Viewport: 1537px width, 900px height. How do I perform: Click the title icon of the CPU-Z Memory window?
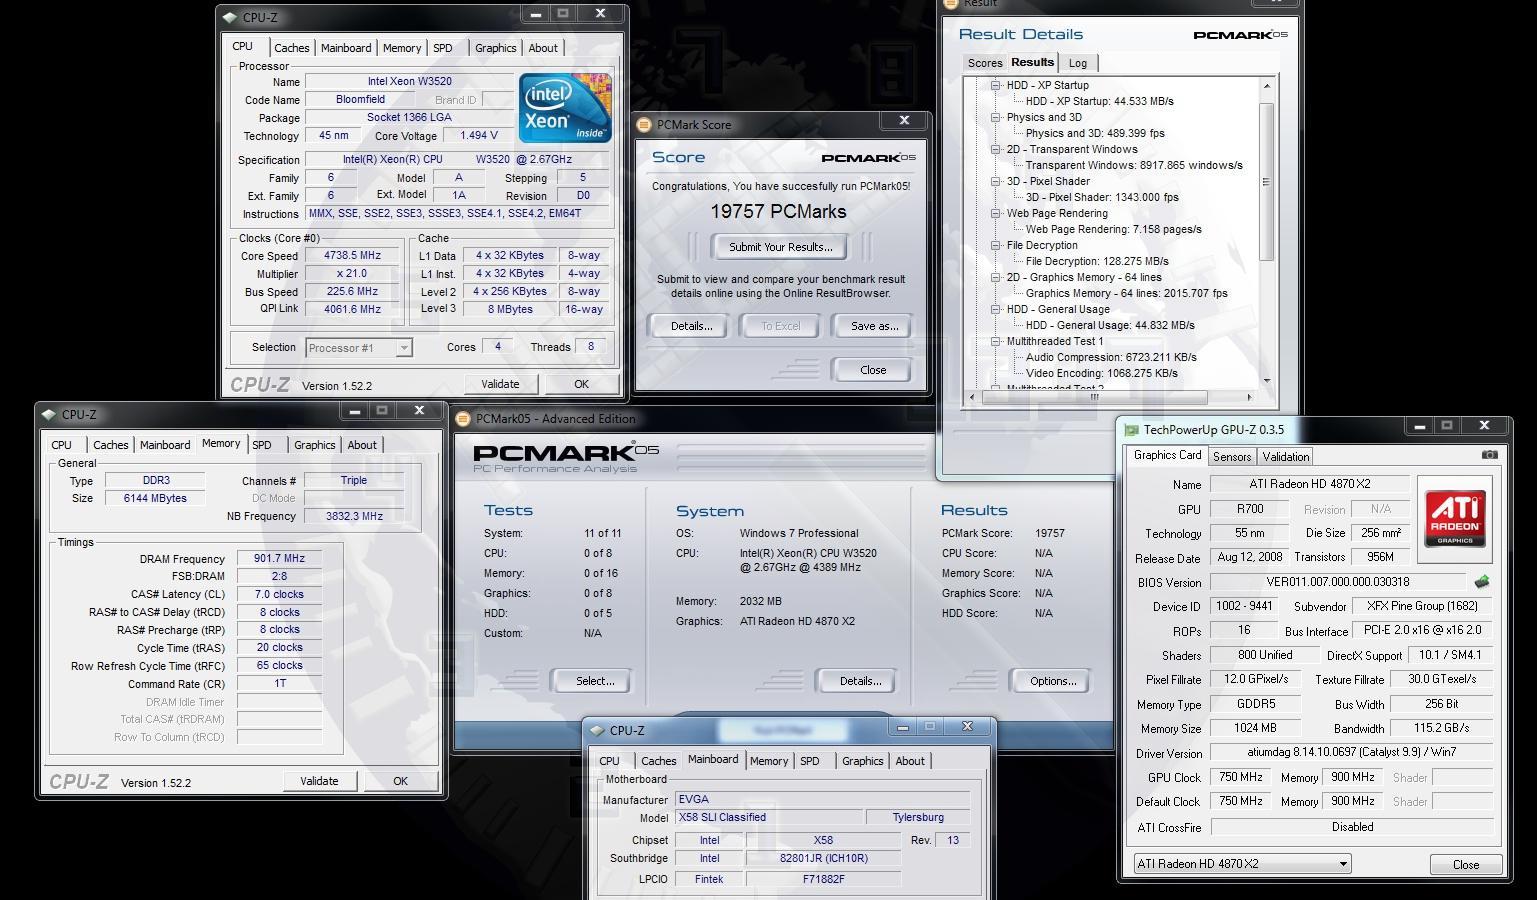point(49,414)
